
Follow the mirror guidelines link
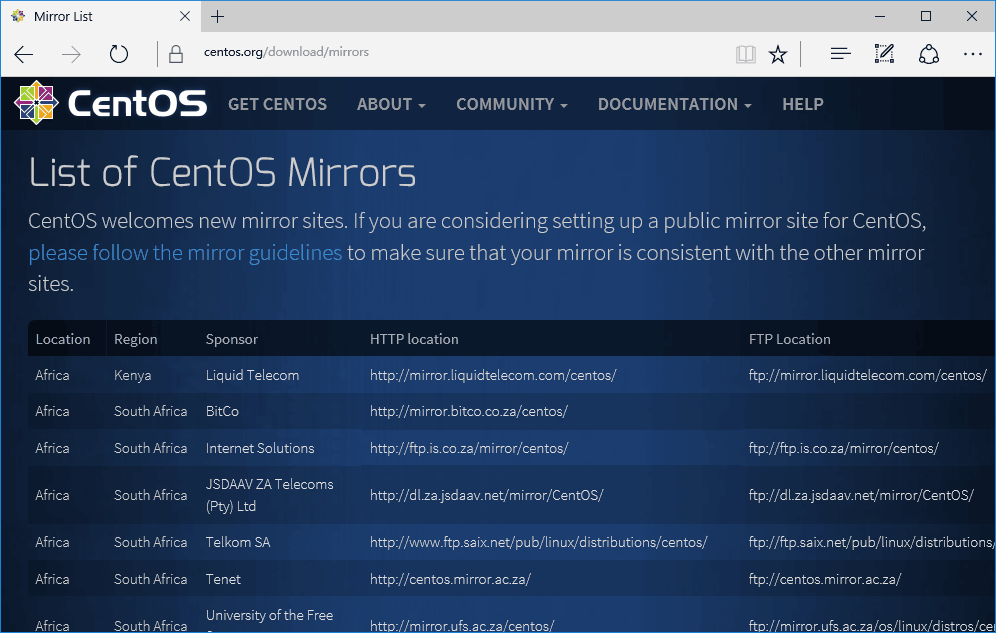pos(185,253)
